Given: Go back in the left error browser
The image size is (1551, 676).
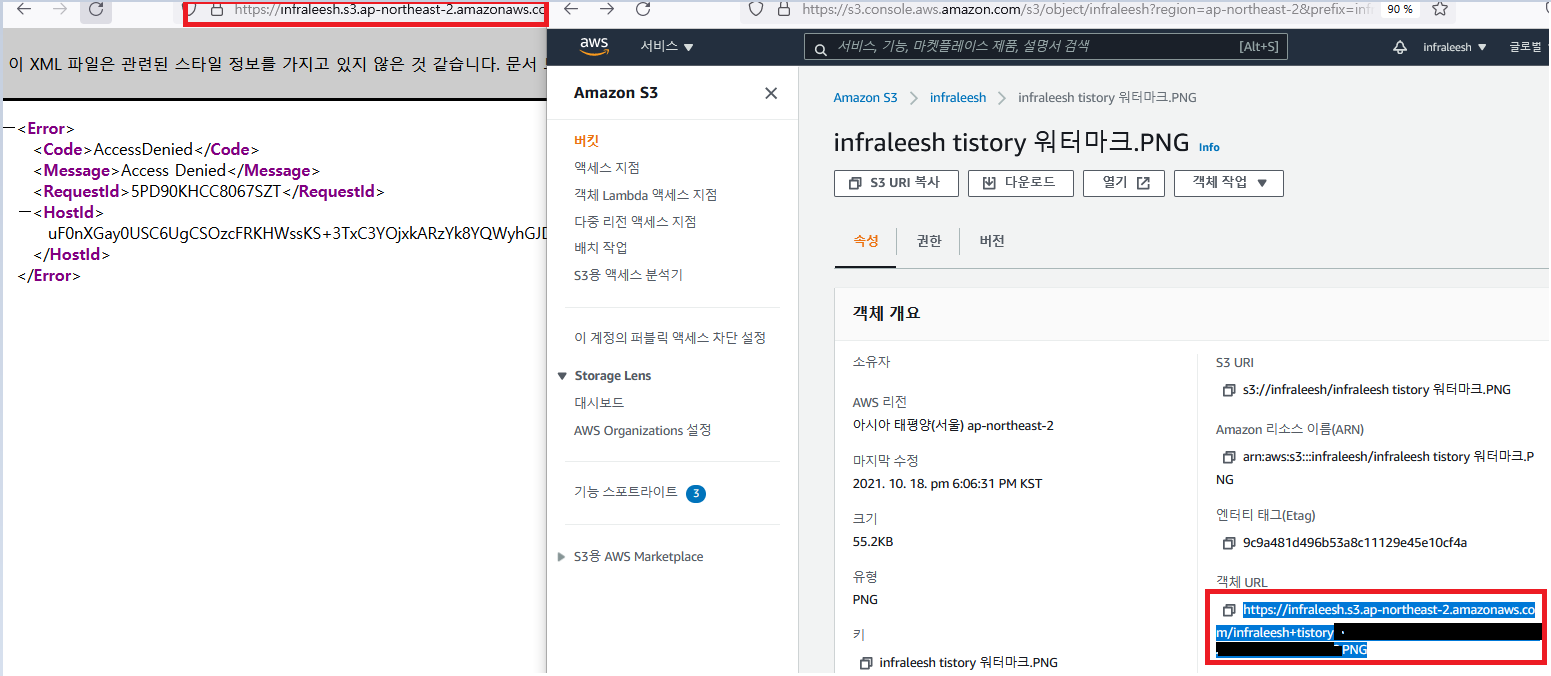Looking at the screenshot, I should coord(25,9).
